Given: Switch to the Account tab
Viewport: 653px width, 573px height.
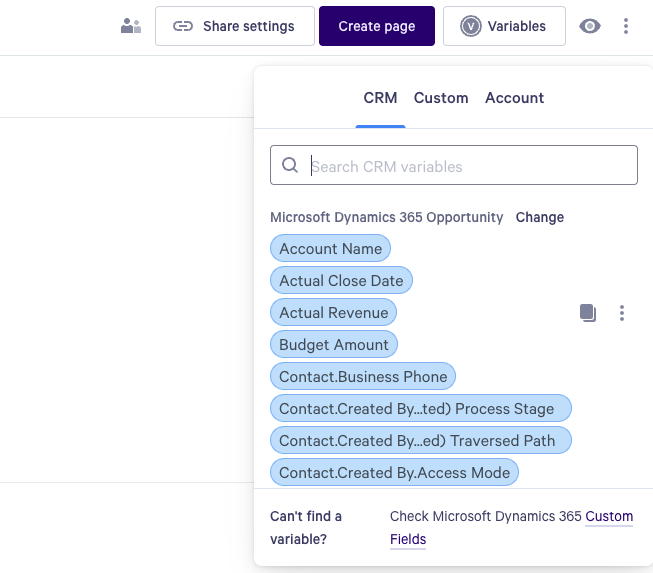Looking at the screenshot, I should point(514,98).
